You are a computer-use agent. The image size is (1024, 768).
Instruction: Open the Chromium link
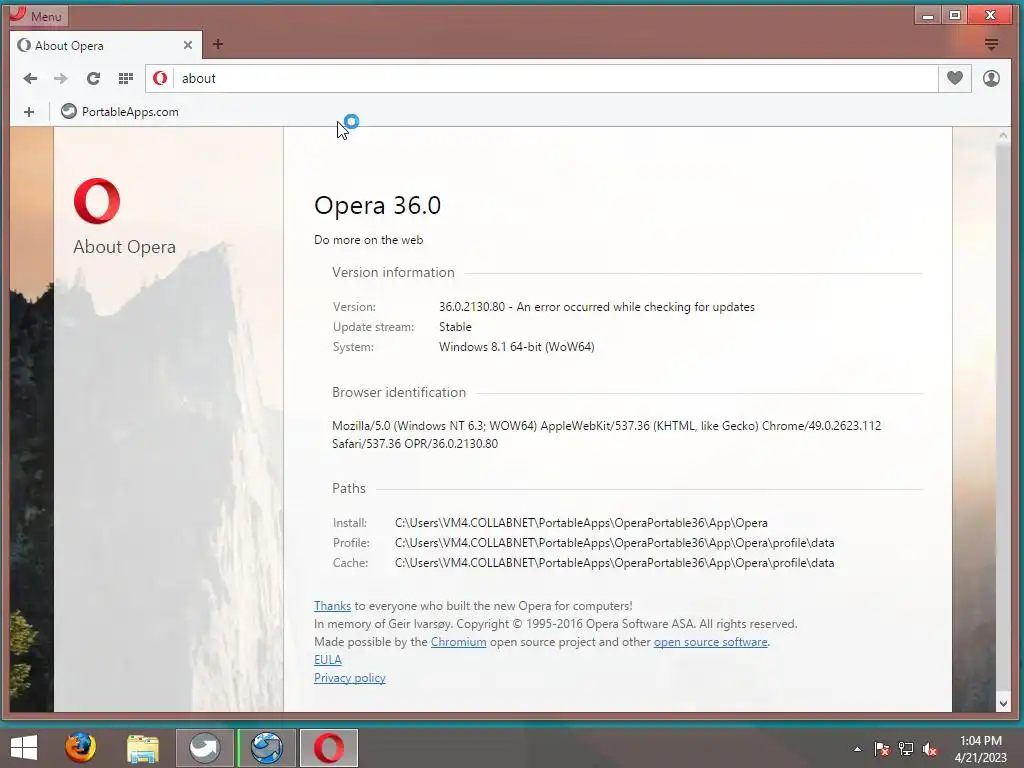[458, 642]
